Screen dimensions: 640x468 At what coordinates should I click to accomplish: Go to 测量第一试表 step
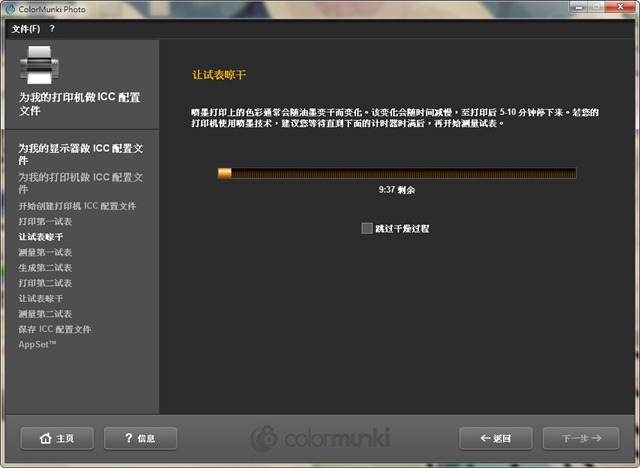coord(45,253)
